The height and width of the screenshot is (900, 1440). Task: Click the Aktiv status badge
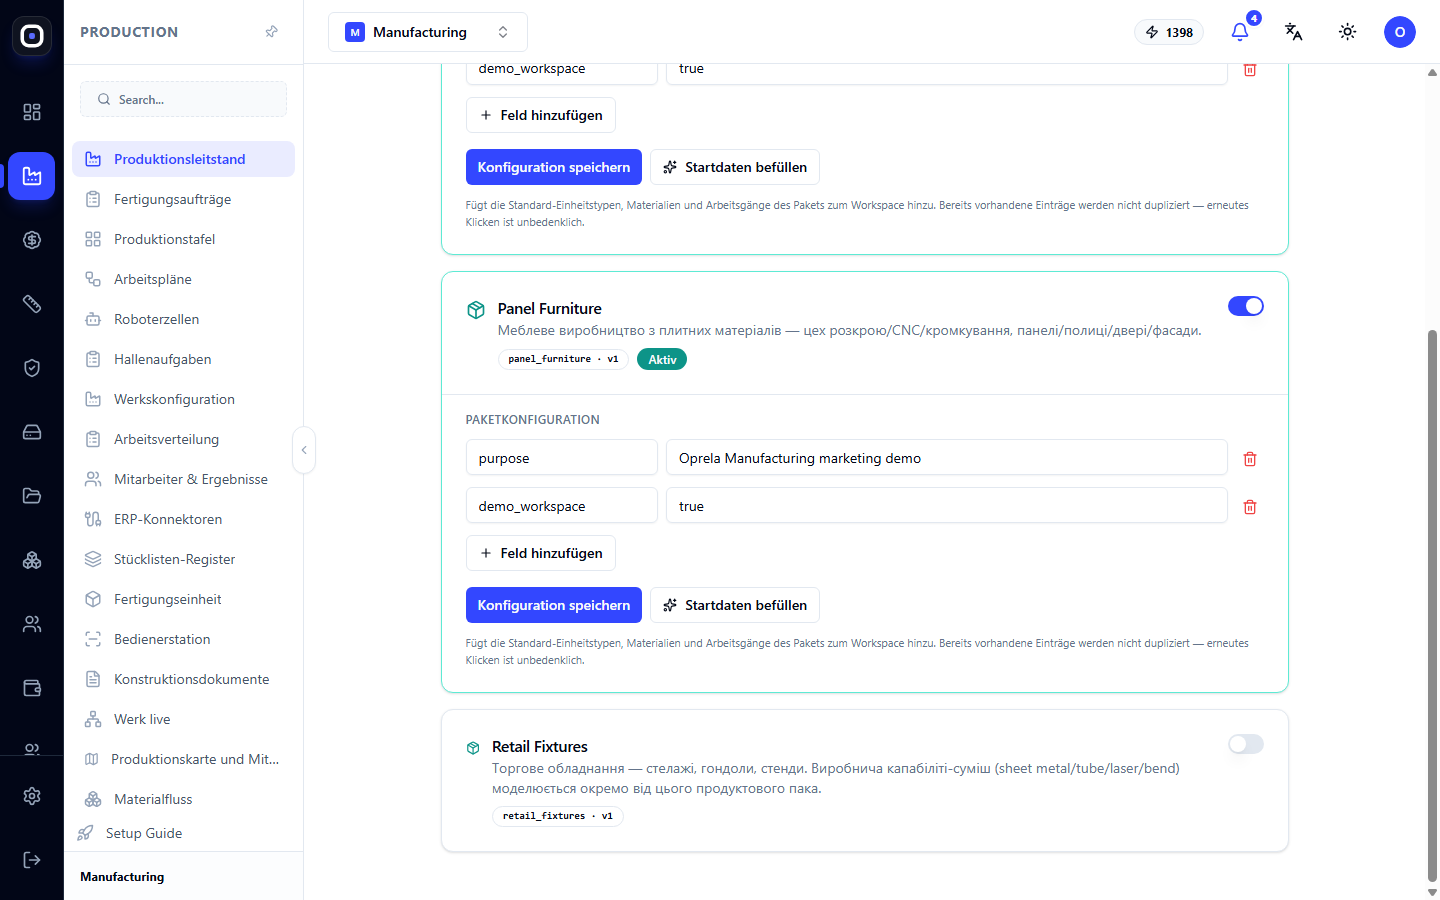coord(662,359)
